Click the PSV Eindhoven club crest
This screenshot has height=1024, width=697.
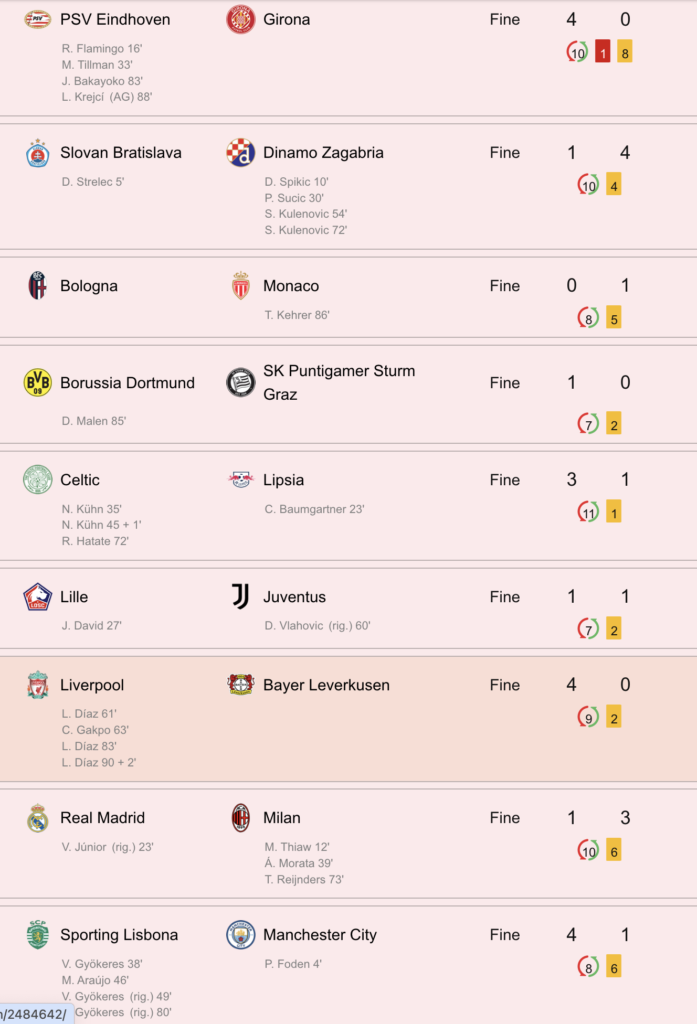click(x=37, y=20)
